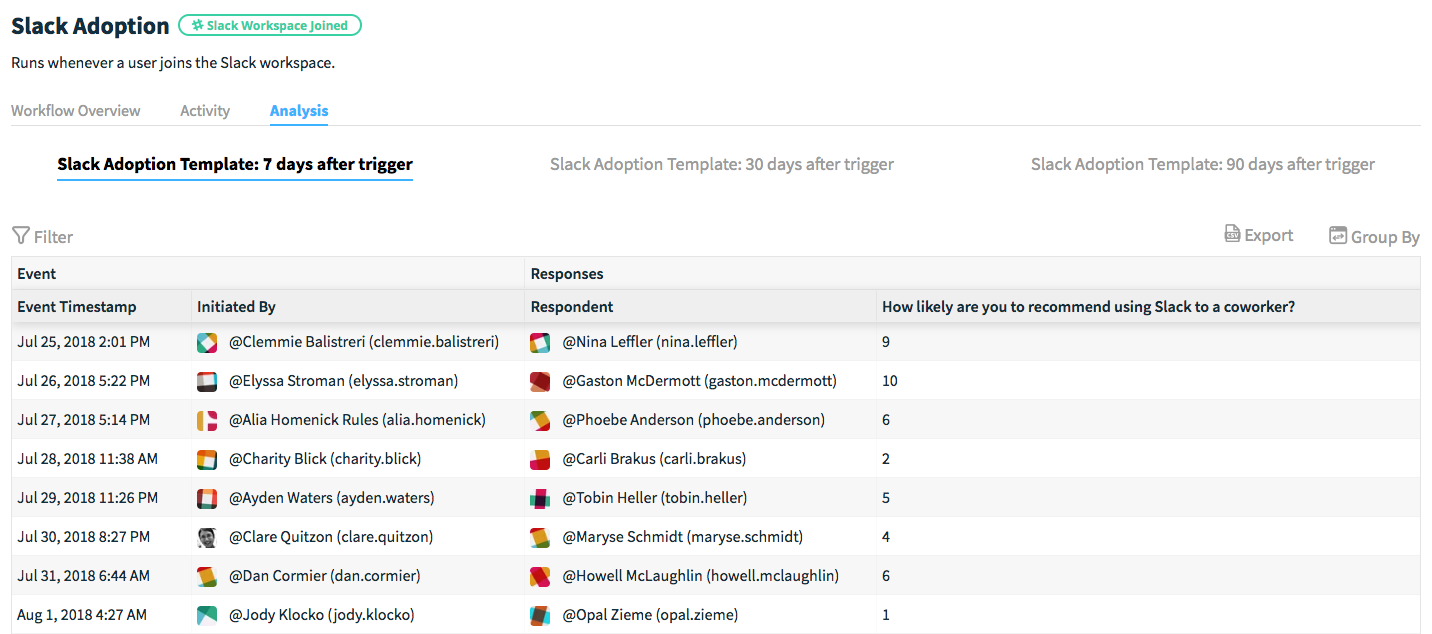Screen dimensions: 1432x634
Task: Open the @Gaston McDermott respondent link
Action: 700,381
